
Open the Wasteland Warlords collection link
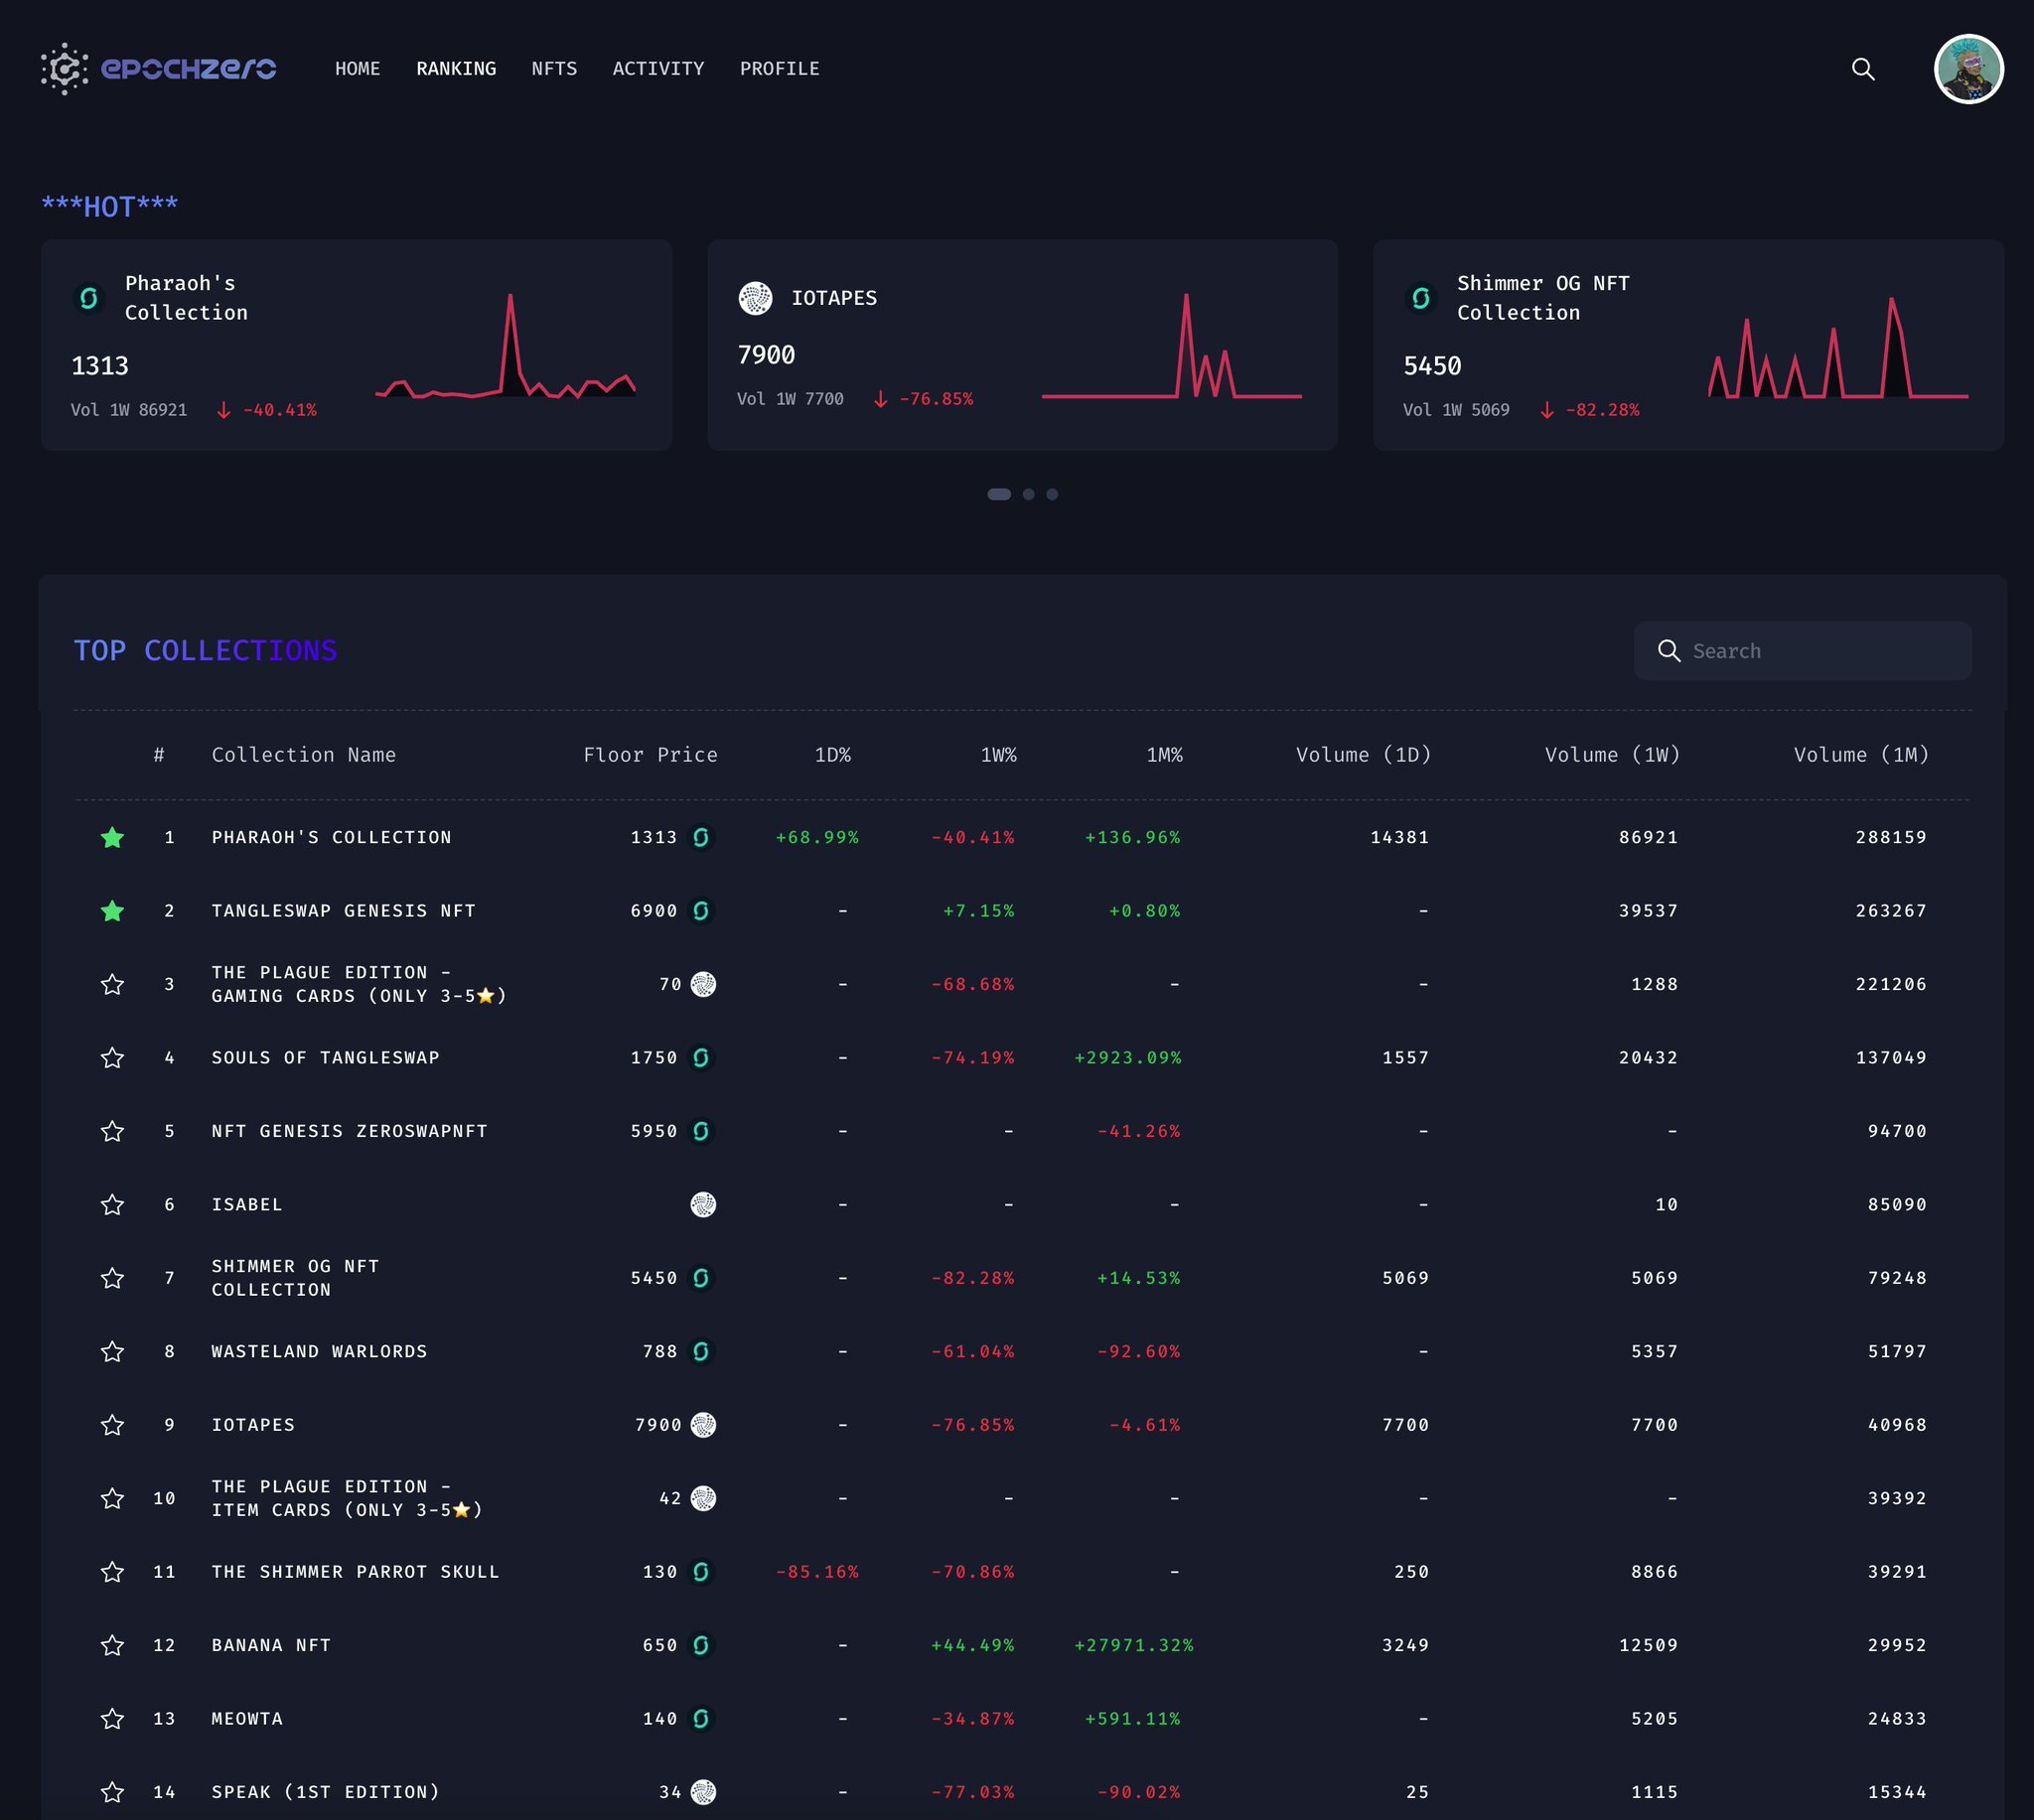point(319,1351)
